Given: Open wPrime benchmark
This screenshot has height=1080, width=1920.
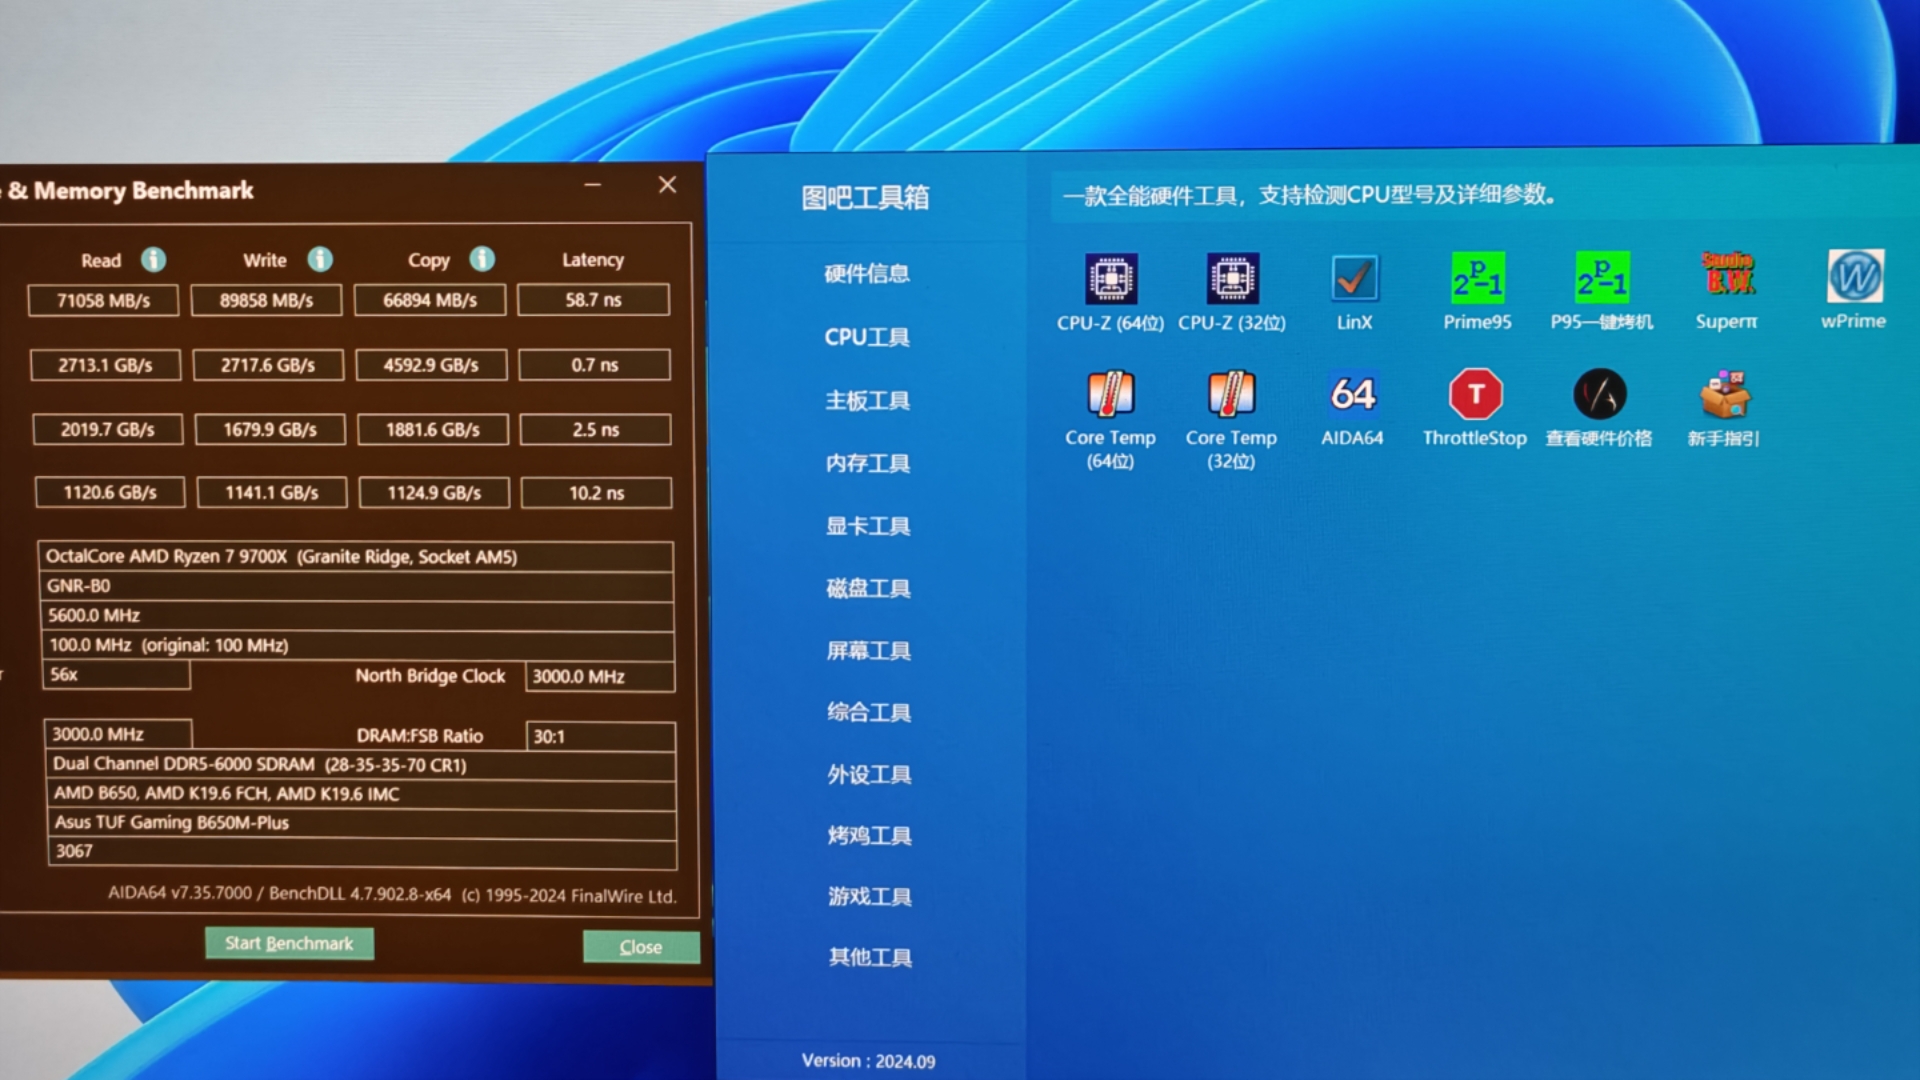Looking at the screenshot, I should (1854, 291).
